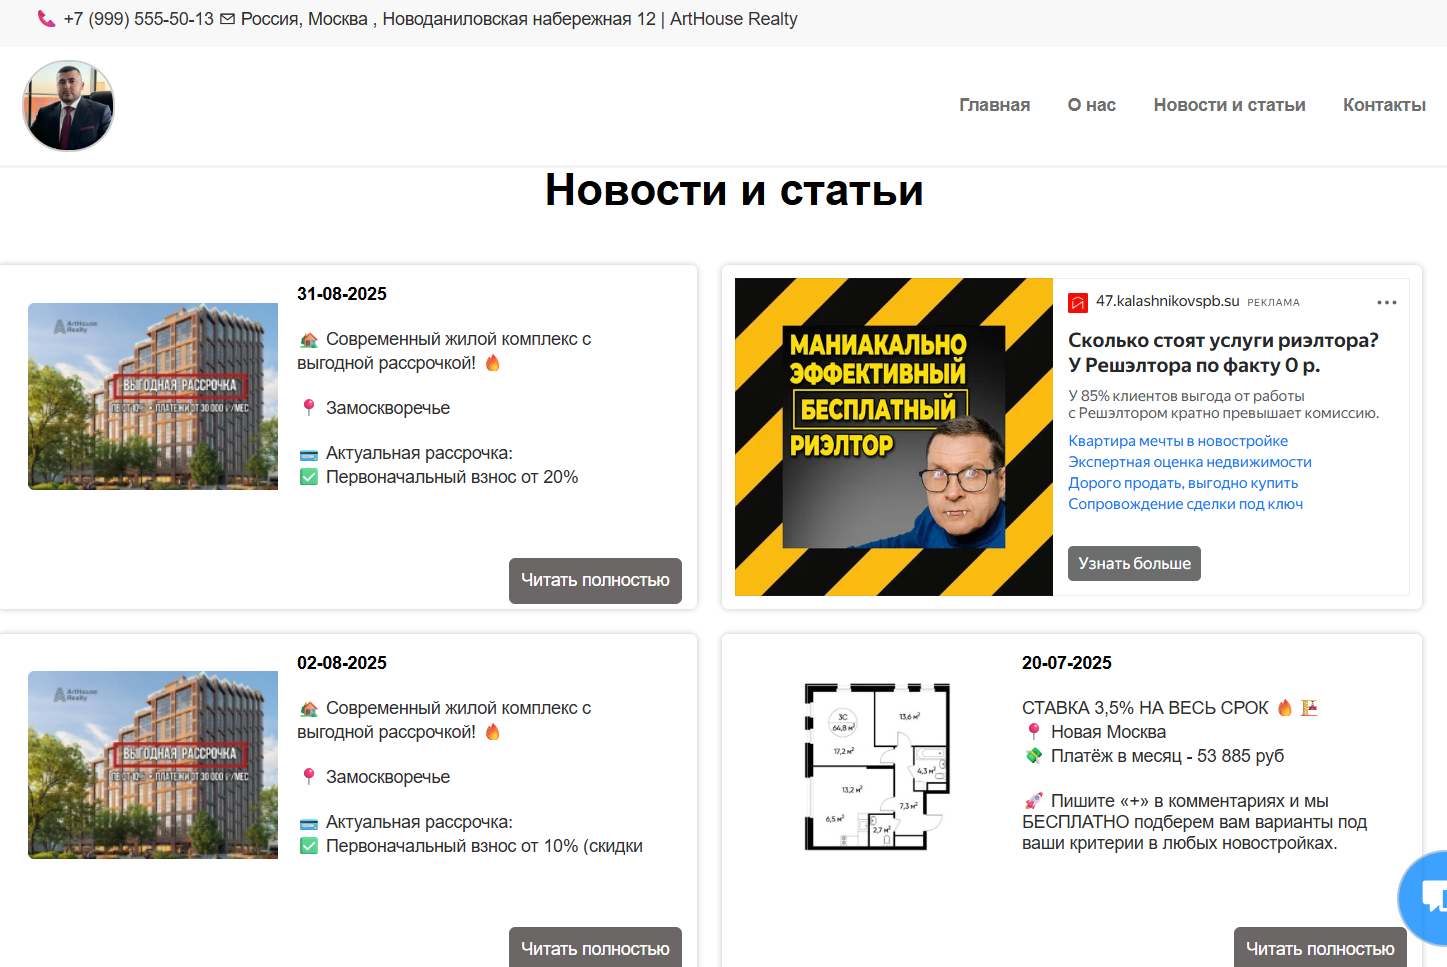Image resolution: width=1447 pixels, height=967 pixels.
Task: Click text Новая Москва
Action: [x=1108, y=732]
